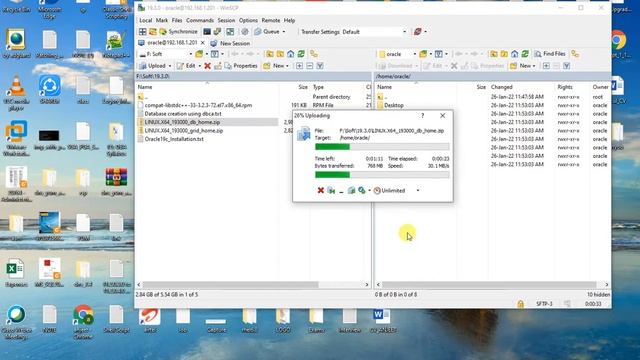Select Oracle19c_Installation.txt file
The width and height of the screenshot is (640, 360).
[174, 139]
